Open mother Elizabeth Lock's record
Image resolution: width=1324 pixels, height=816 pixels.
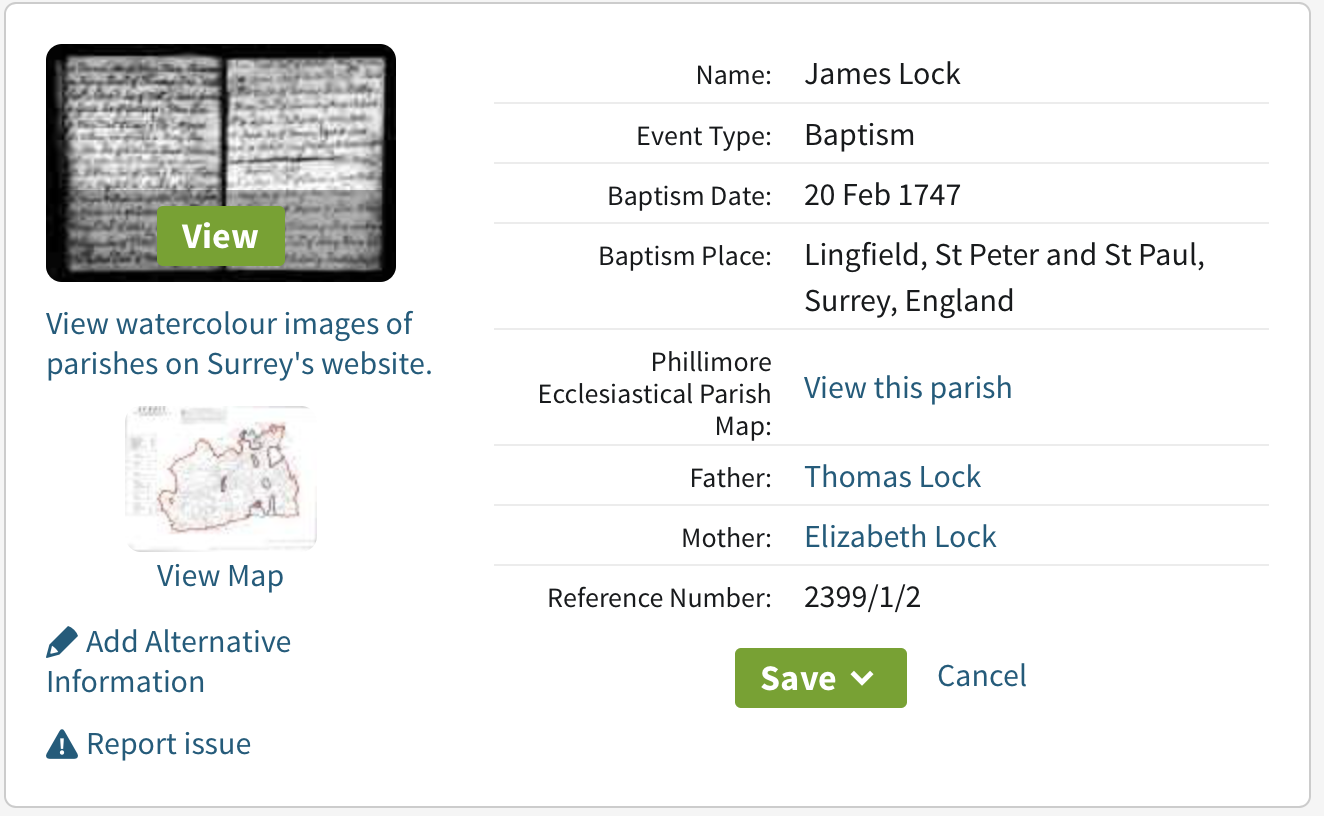click(x=900, y=537)
